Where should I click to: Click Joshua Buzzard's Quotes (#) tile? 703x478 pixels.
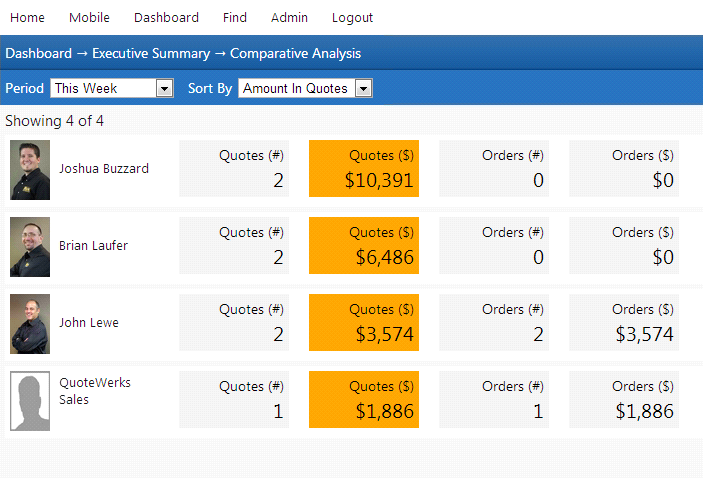pos(234,169)
